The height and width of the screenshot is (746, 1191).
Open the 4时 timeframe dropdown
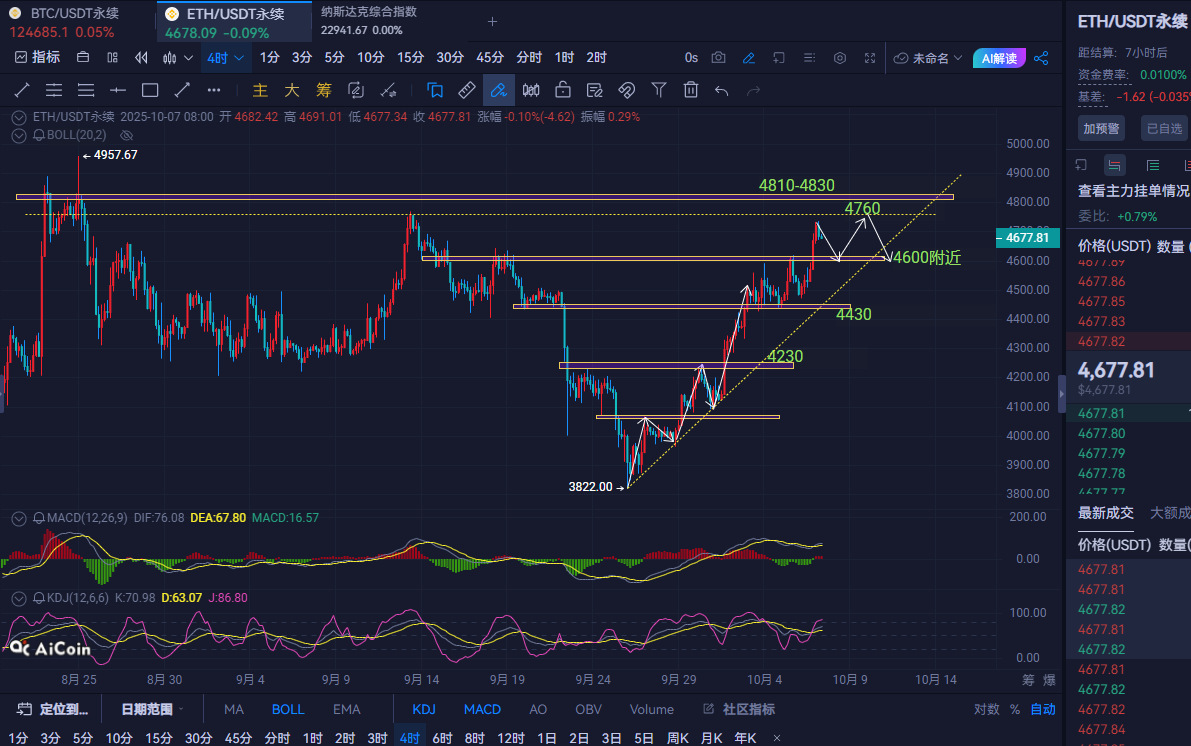point(225,58)
